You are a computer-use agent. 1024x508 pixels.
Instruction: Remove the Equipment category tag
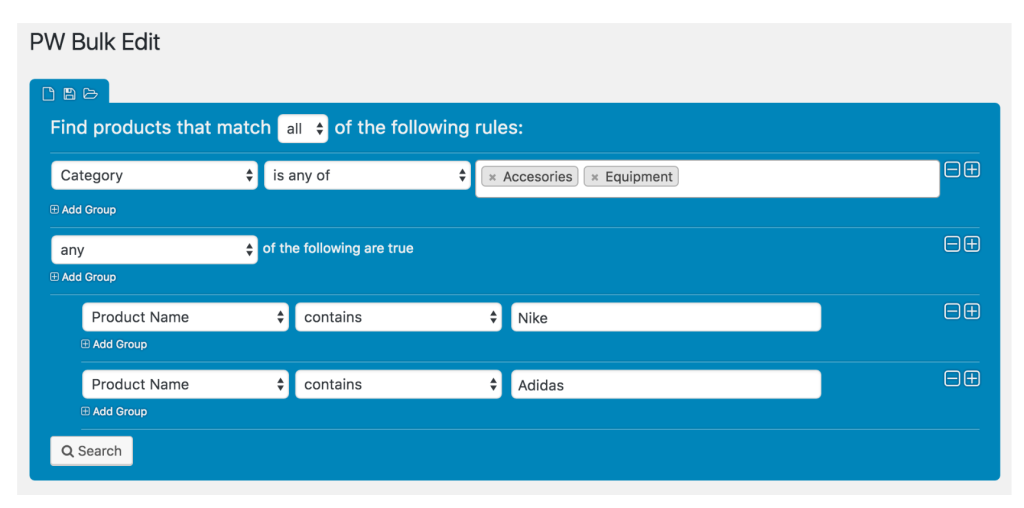(595, 177)
